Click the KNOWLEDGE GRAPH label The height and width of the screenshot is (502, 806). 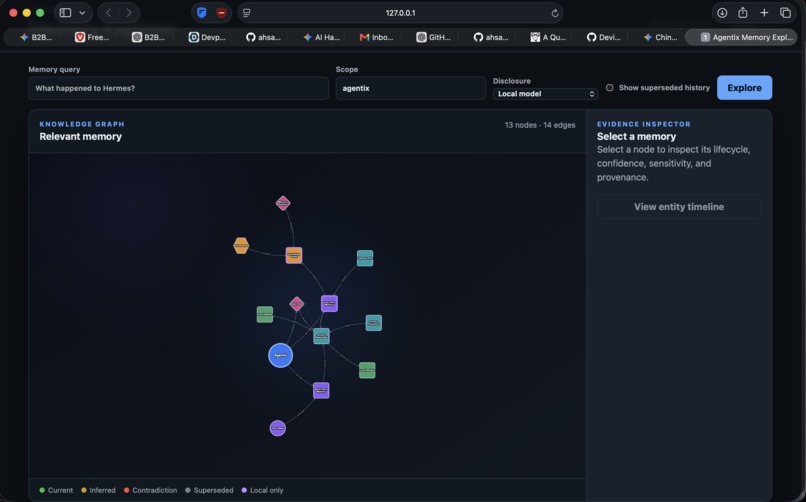(82, 124)
